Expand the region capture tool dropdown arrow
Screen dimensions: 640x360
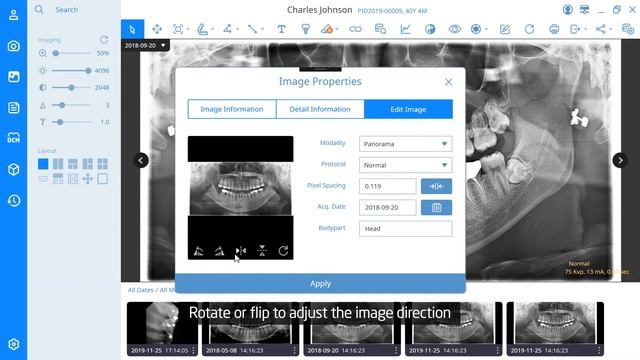click(x=188, y=29)
